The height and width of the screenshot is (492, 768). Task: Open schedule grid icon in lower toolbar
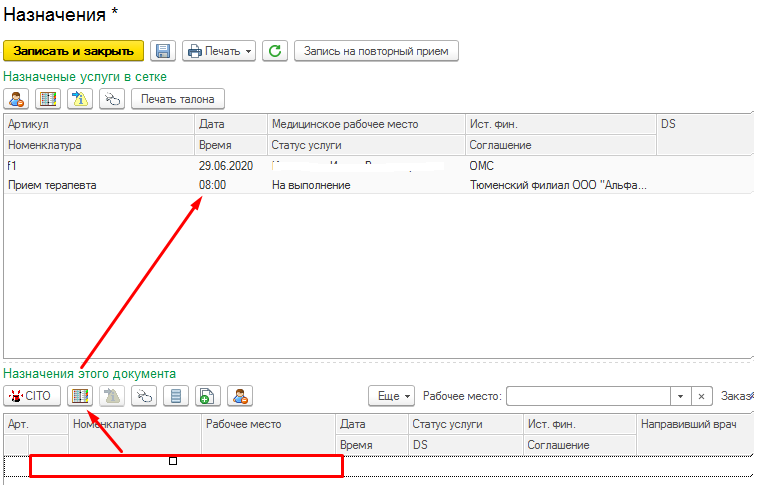click(x=80, y=395)
